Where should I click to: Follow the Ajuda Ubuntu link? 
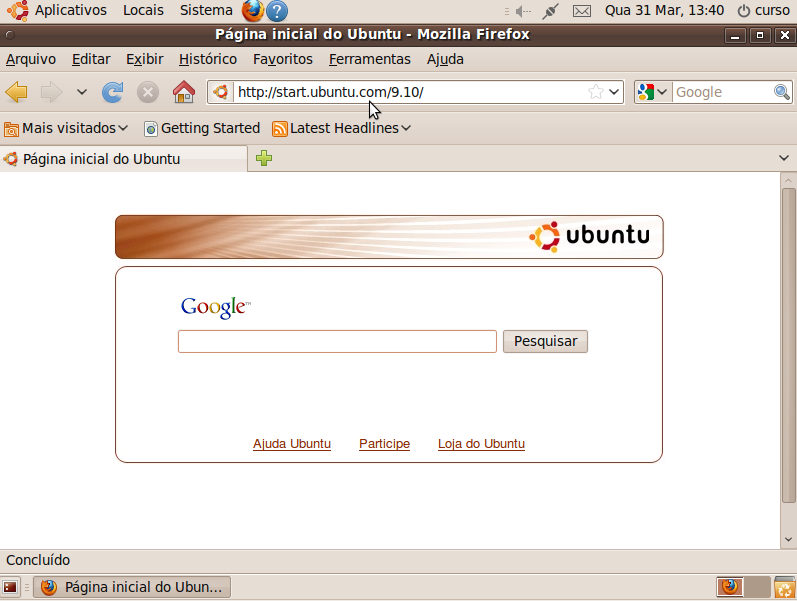[292, 444]
